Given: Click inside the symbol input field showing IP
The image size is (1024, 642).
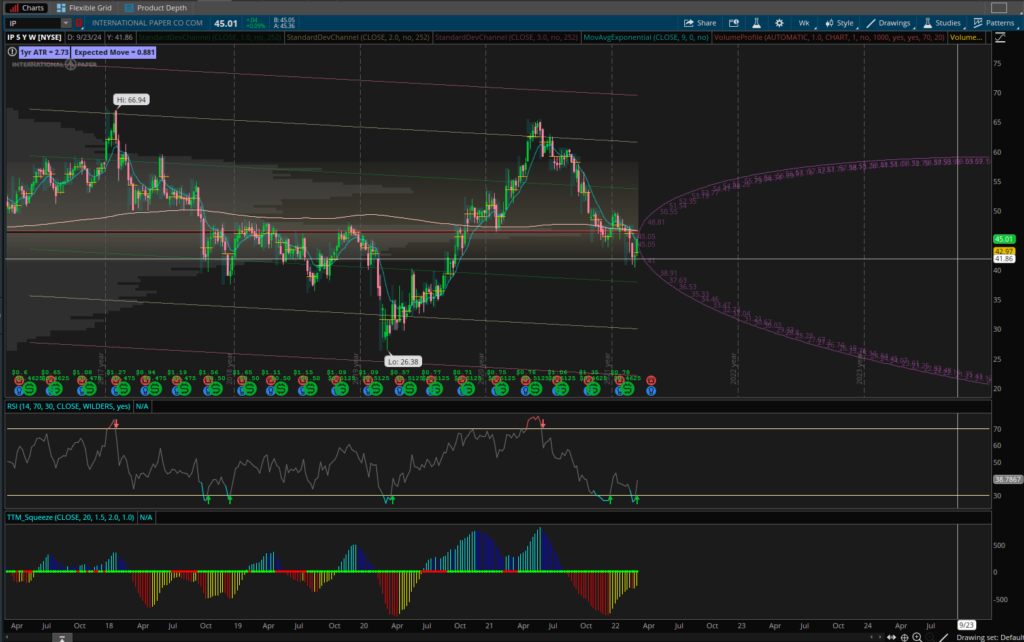Looking at the screenshot, I should [x=30, y=23].
